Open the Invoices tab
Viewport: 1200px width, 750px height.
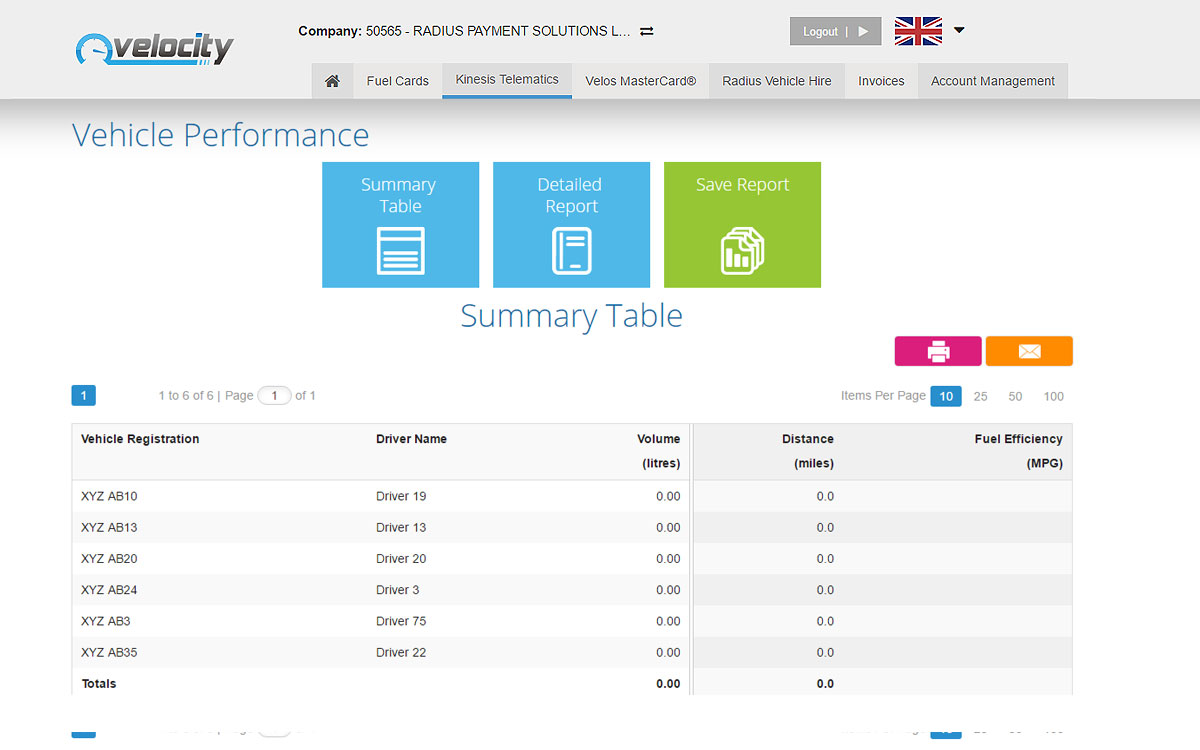pos(881,81)
